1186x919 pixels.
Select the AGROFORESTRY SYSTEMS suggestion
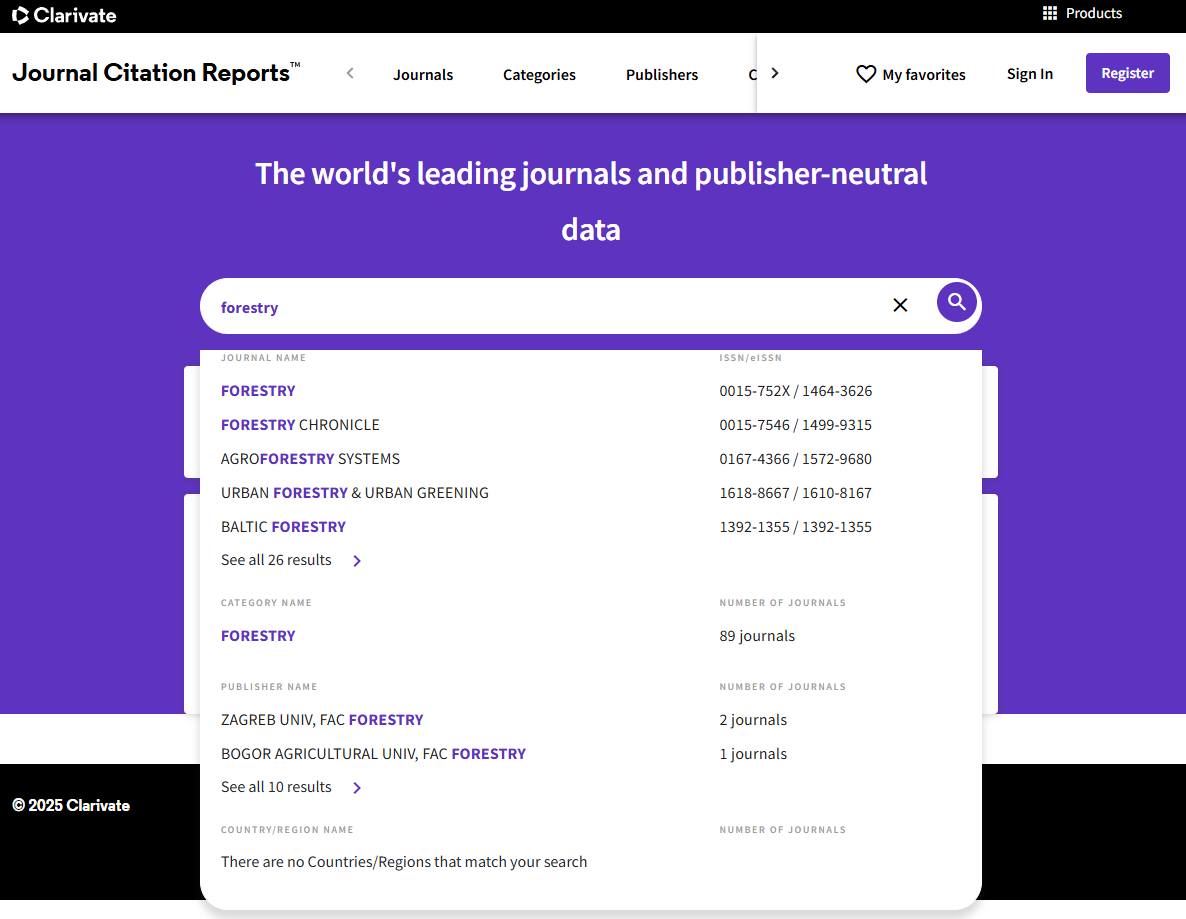coord(310,459)
